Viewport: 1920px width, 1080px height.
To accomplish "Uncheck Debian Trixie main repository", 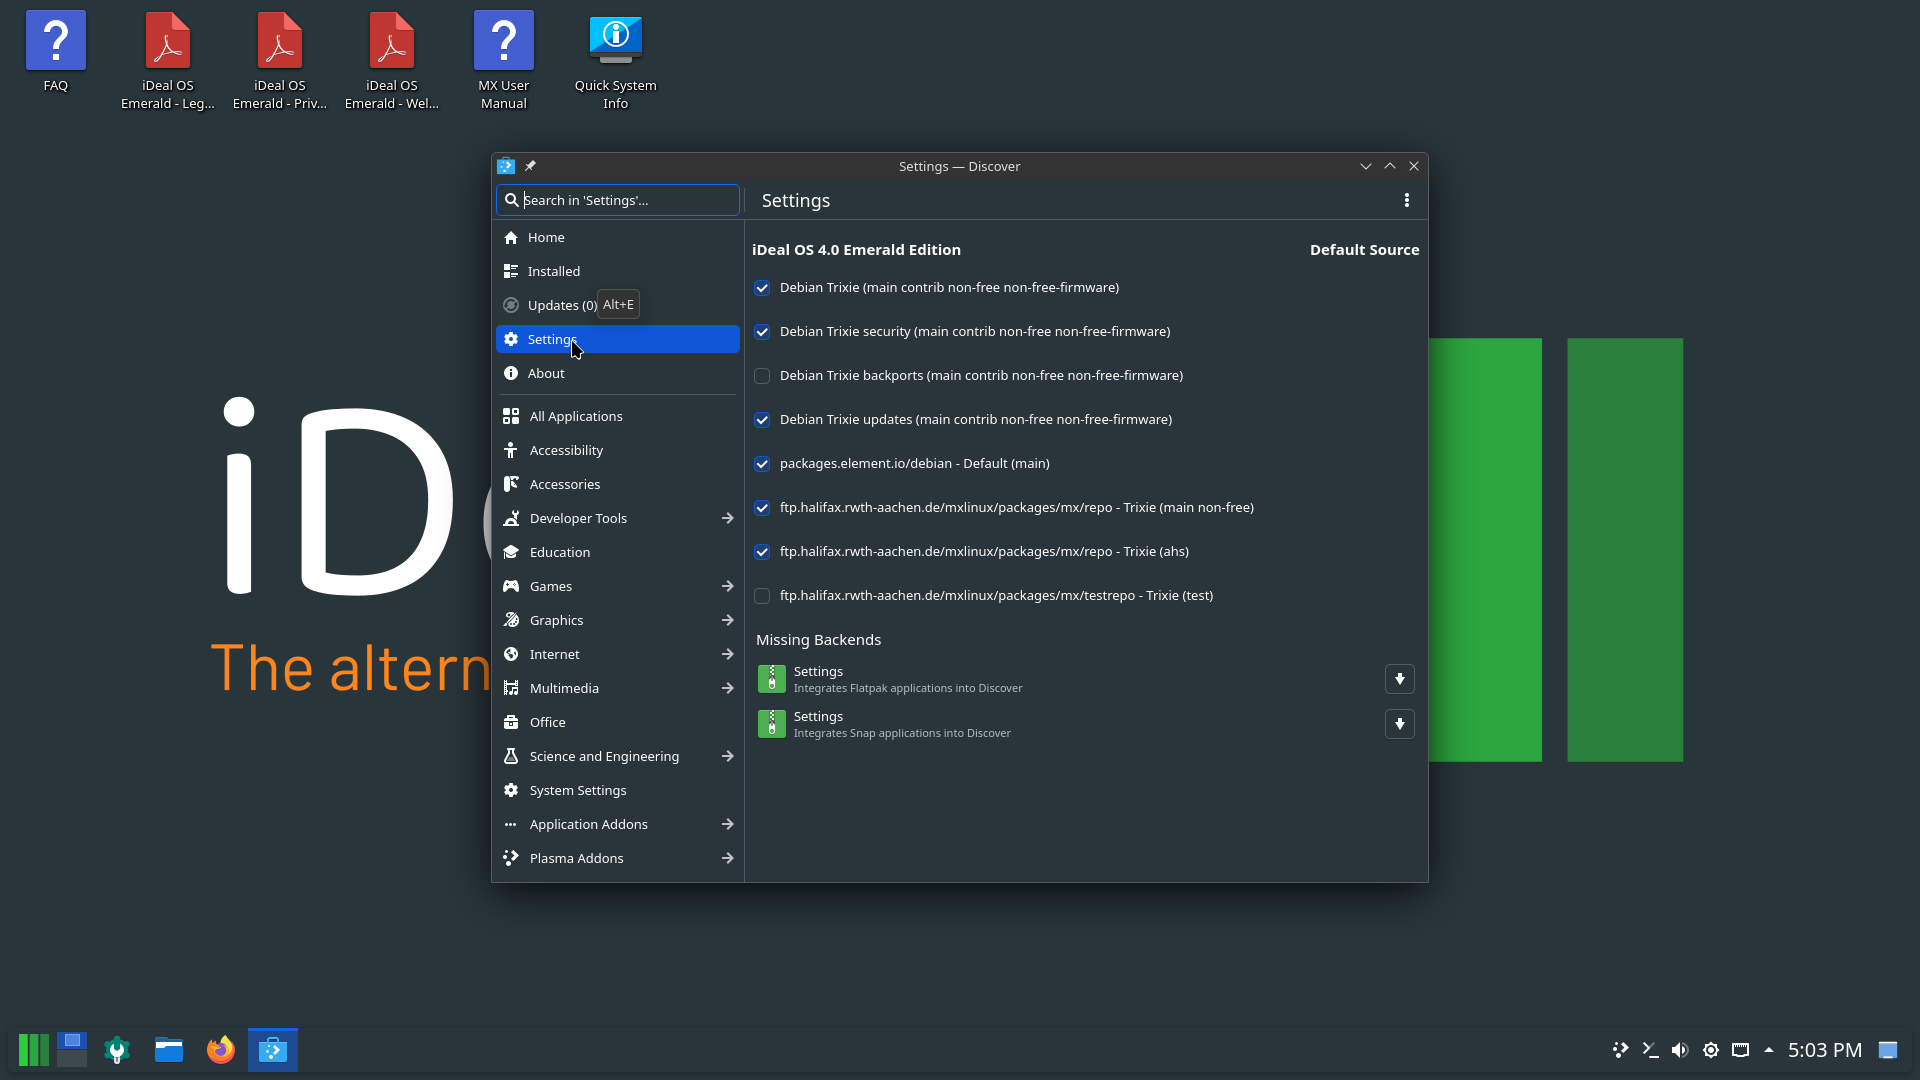I will (762, 288).
